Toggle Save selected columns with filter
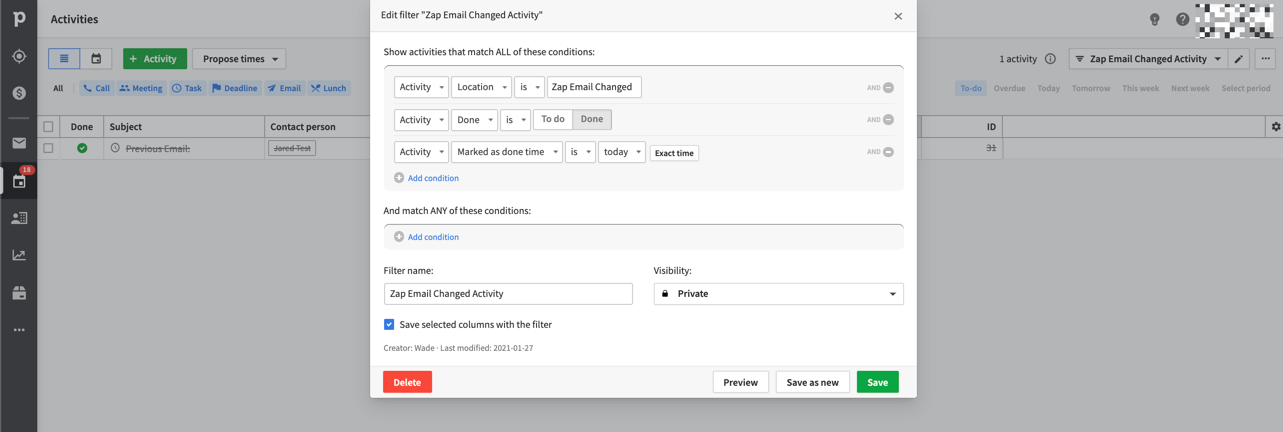 389,325
